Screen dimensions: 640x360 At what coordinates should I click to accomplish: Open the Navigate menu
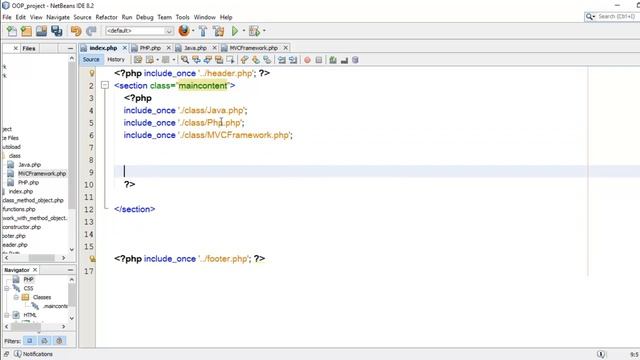click(x=58, y=17)
